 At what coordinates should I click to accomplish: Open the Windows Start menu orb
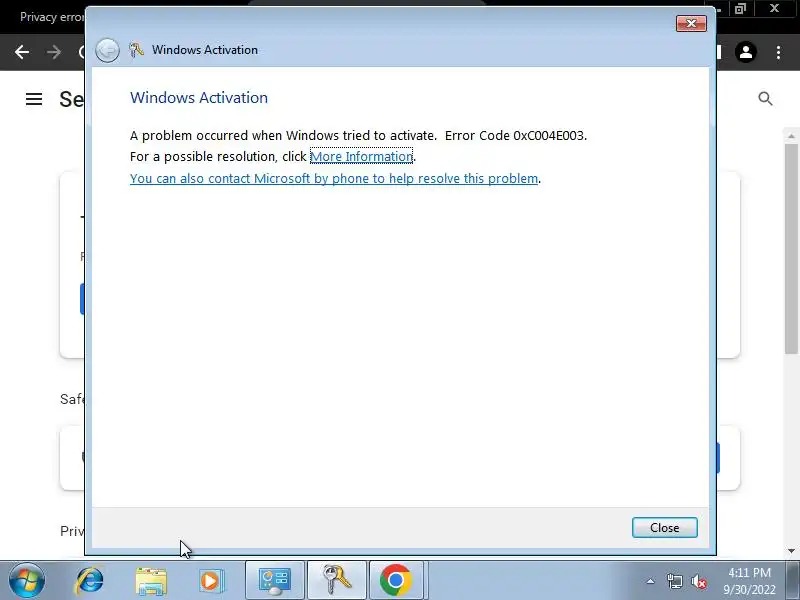[27, 581]
